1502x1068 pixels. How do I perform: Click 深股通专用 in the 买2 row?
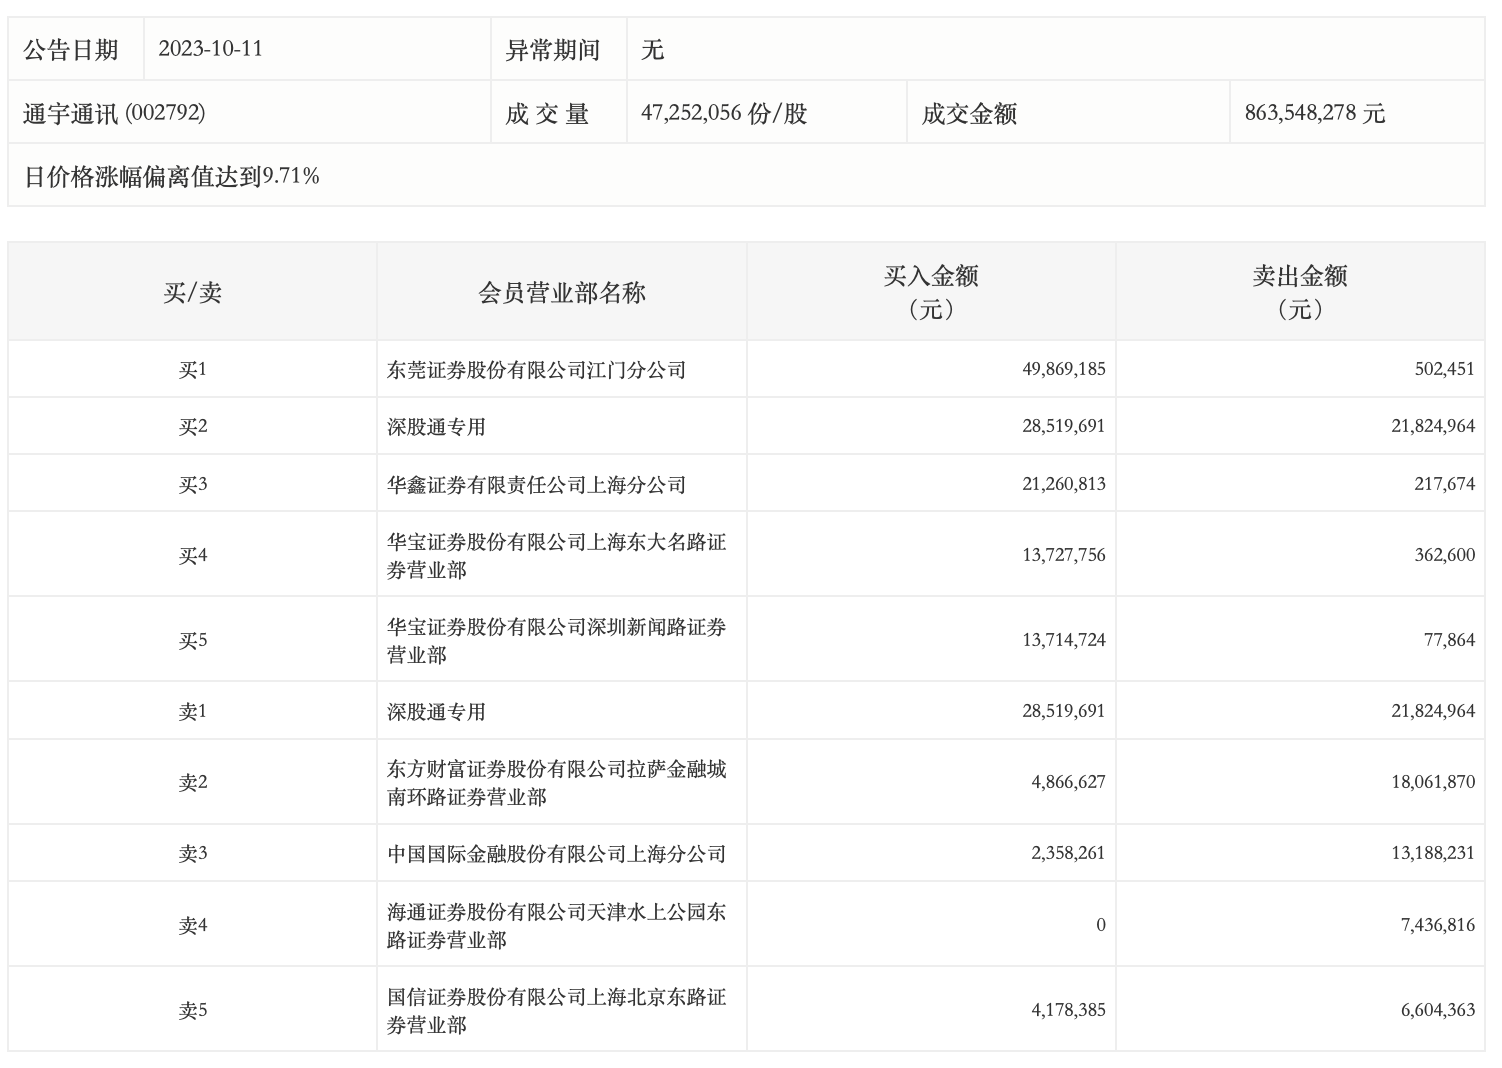point(436,426)
